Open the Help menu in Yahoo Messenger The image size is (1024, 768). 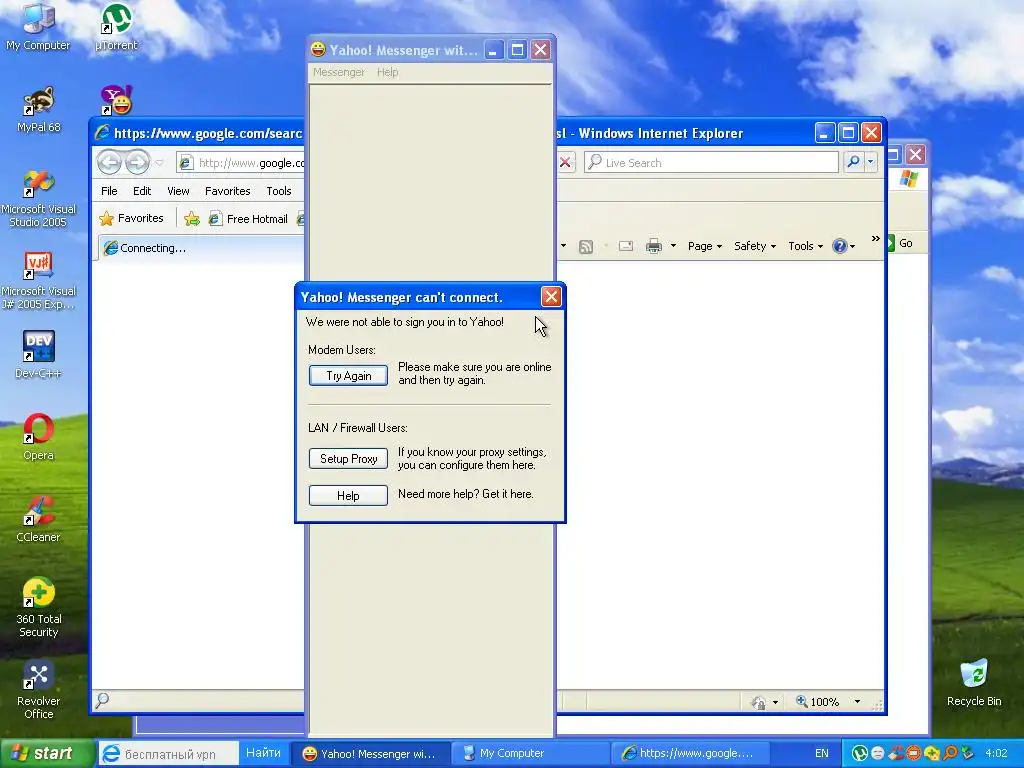coord(387,72)
